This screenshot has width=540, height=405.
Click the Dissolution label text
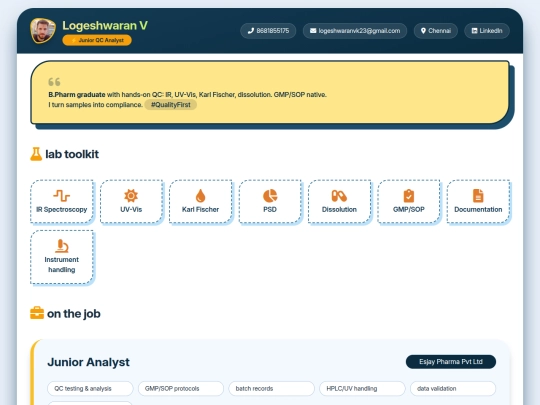coord(339,209)
